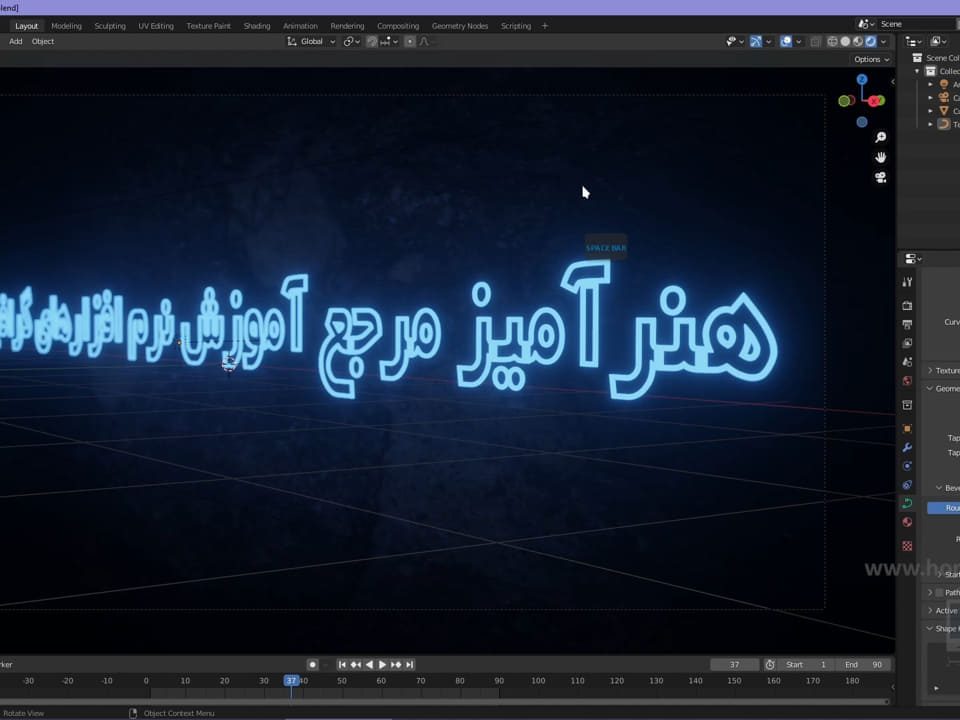Switch to the Modeling workspace tab
Screen dimensions: 960x720
pos(66,26)
